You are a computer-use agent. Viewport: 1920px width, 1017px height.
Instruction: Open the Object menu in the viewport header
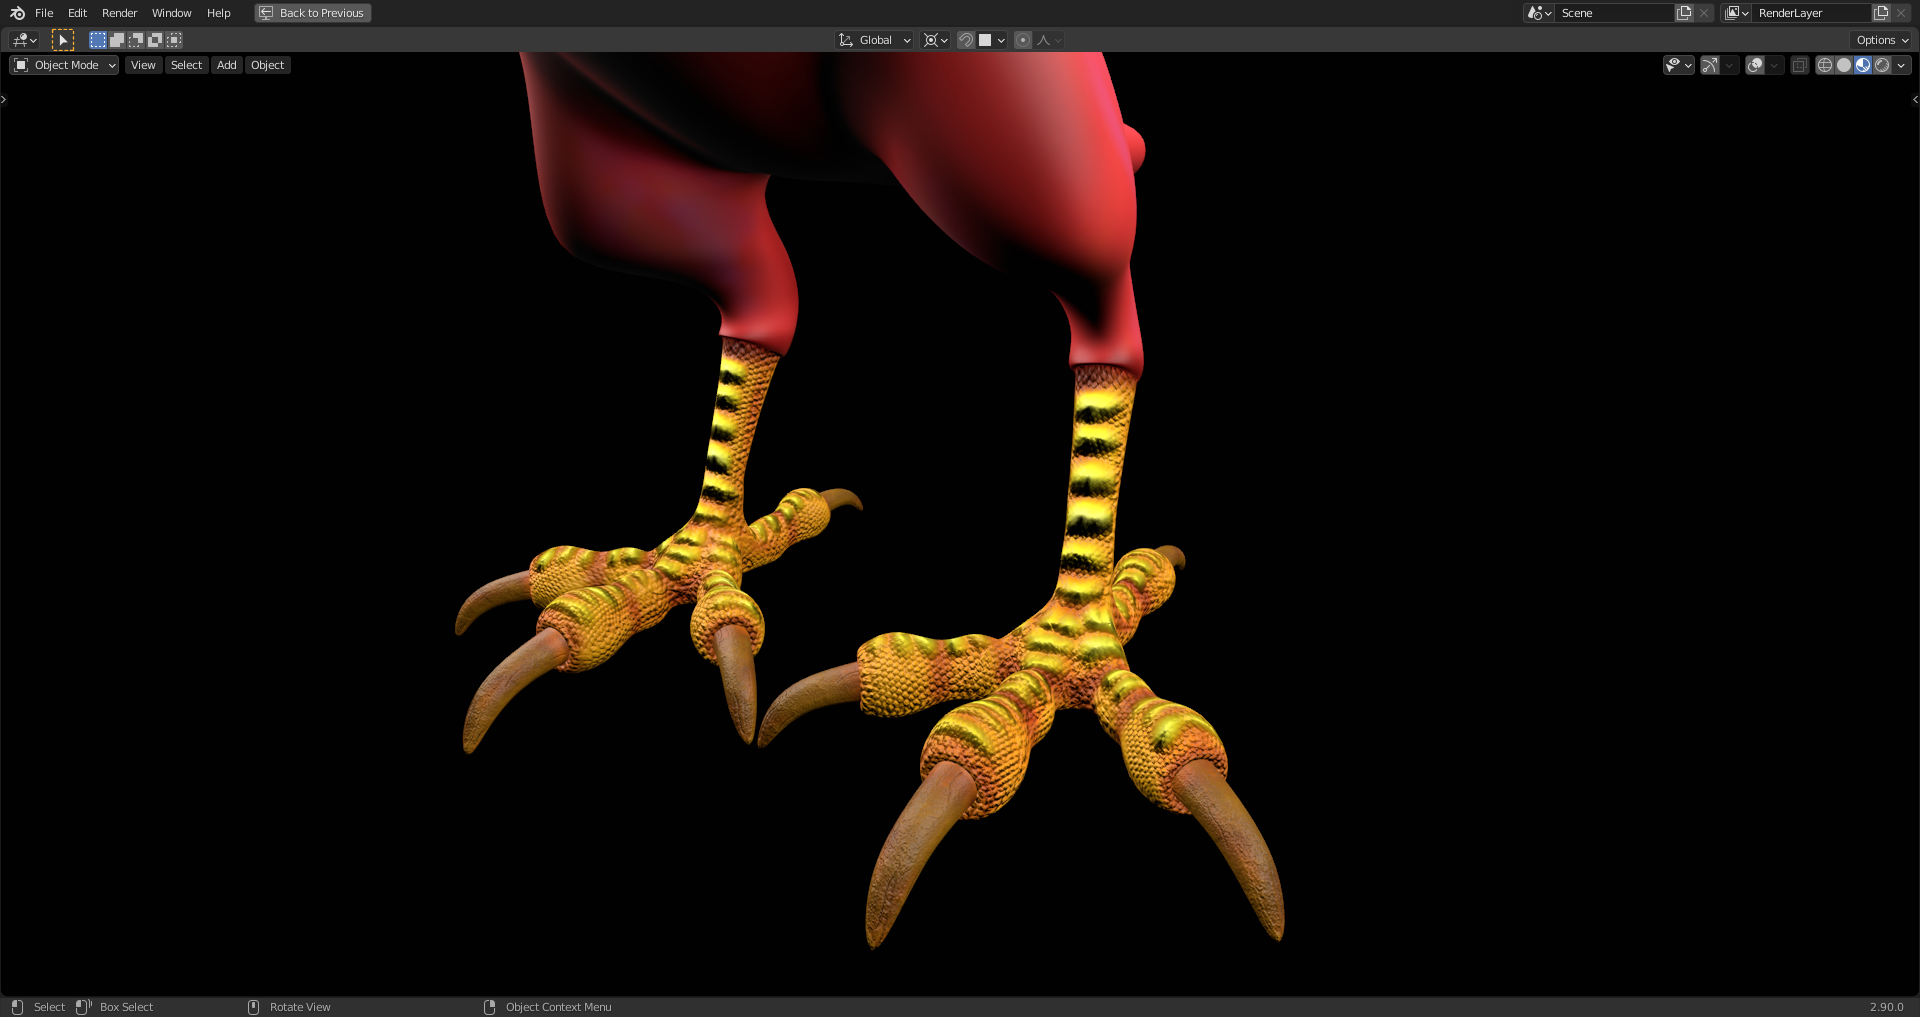click(267, 64)
